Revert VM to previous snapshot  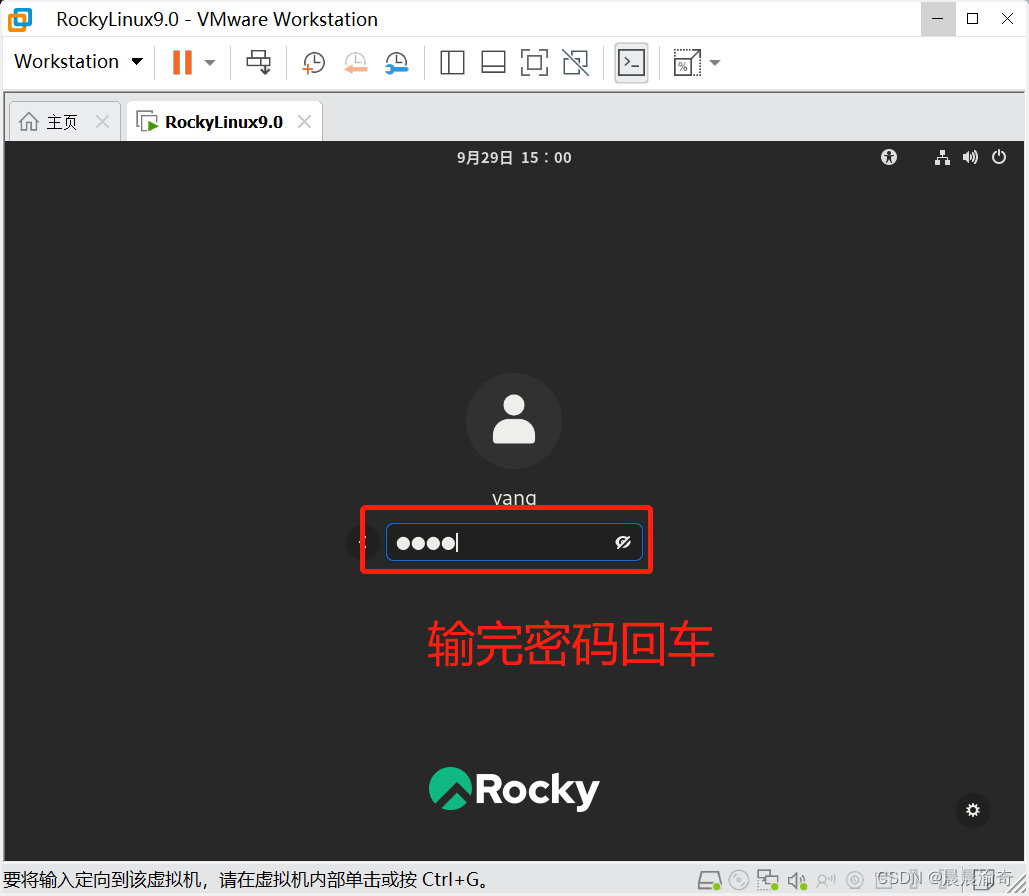pyautogui.click(x=356, y=63)
